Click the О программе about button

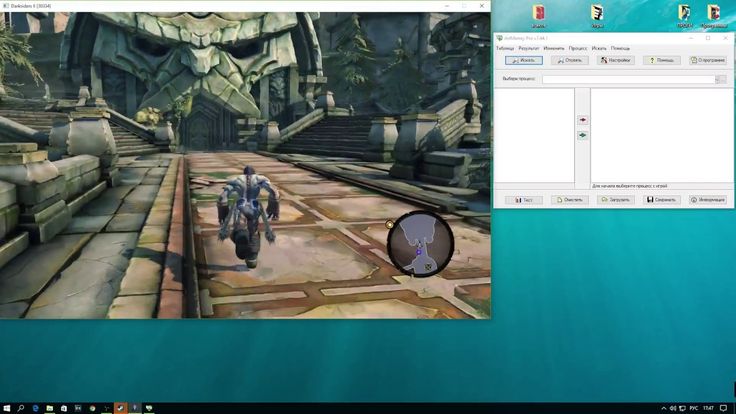click(708, 60)
